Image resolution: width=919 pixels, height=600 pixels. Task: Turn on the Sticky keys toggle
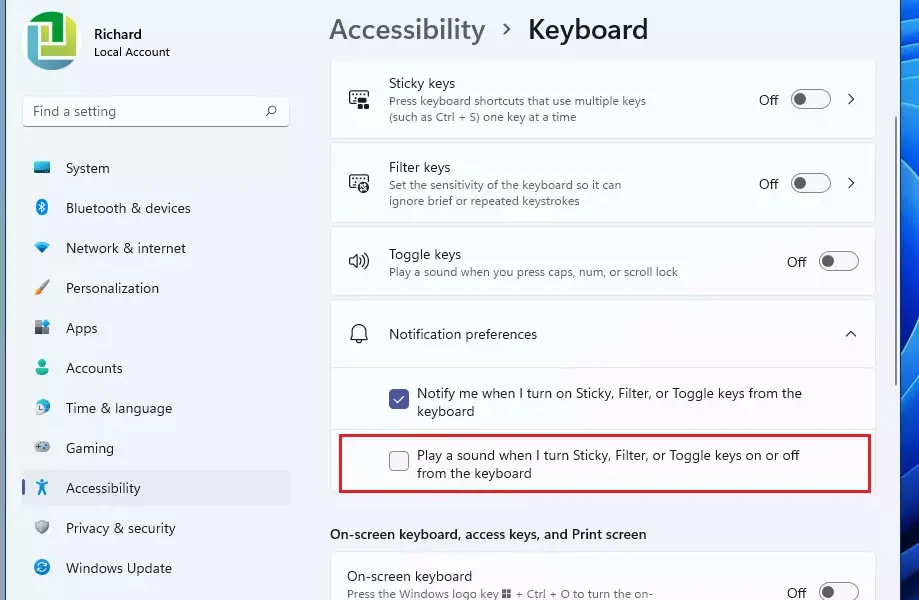pos(810,99)
